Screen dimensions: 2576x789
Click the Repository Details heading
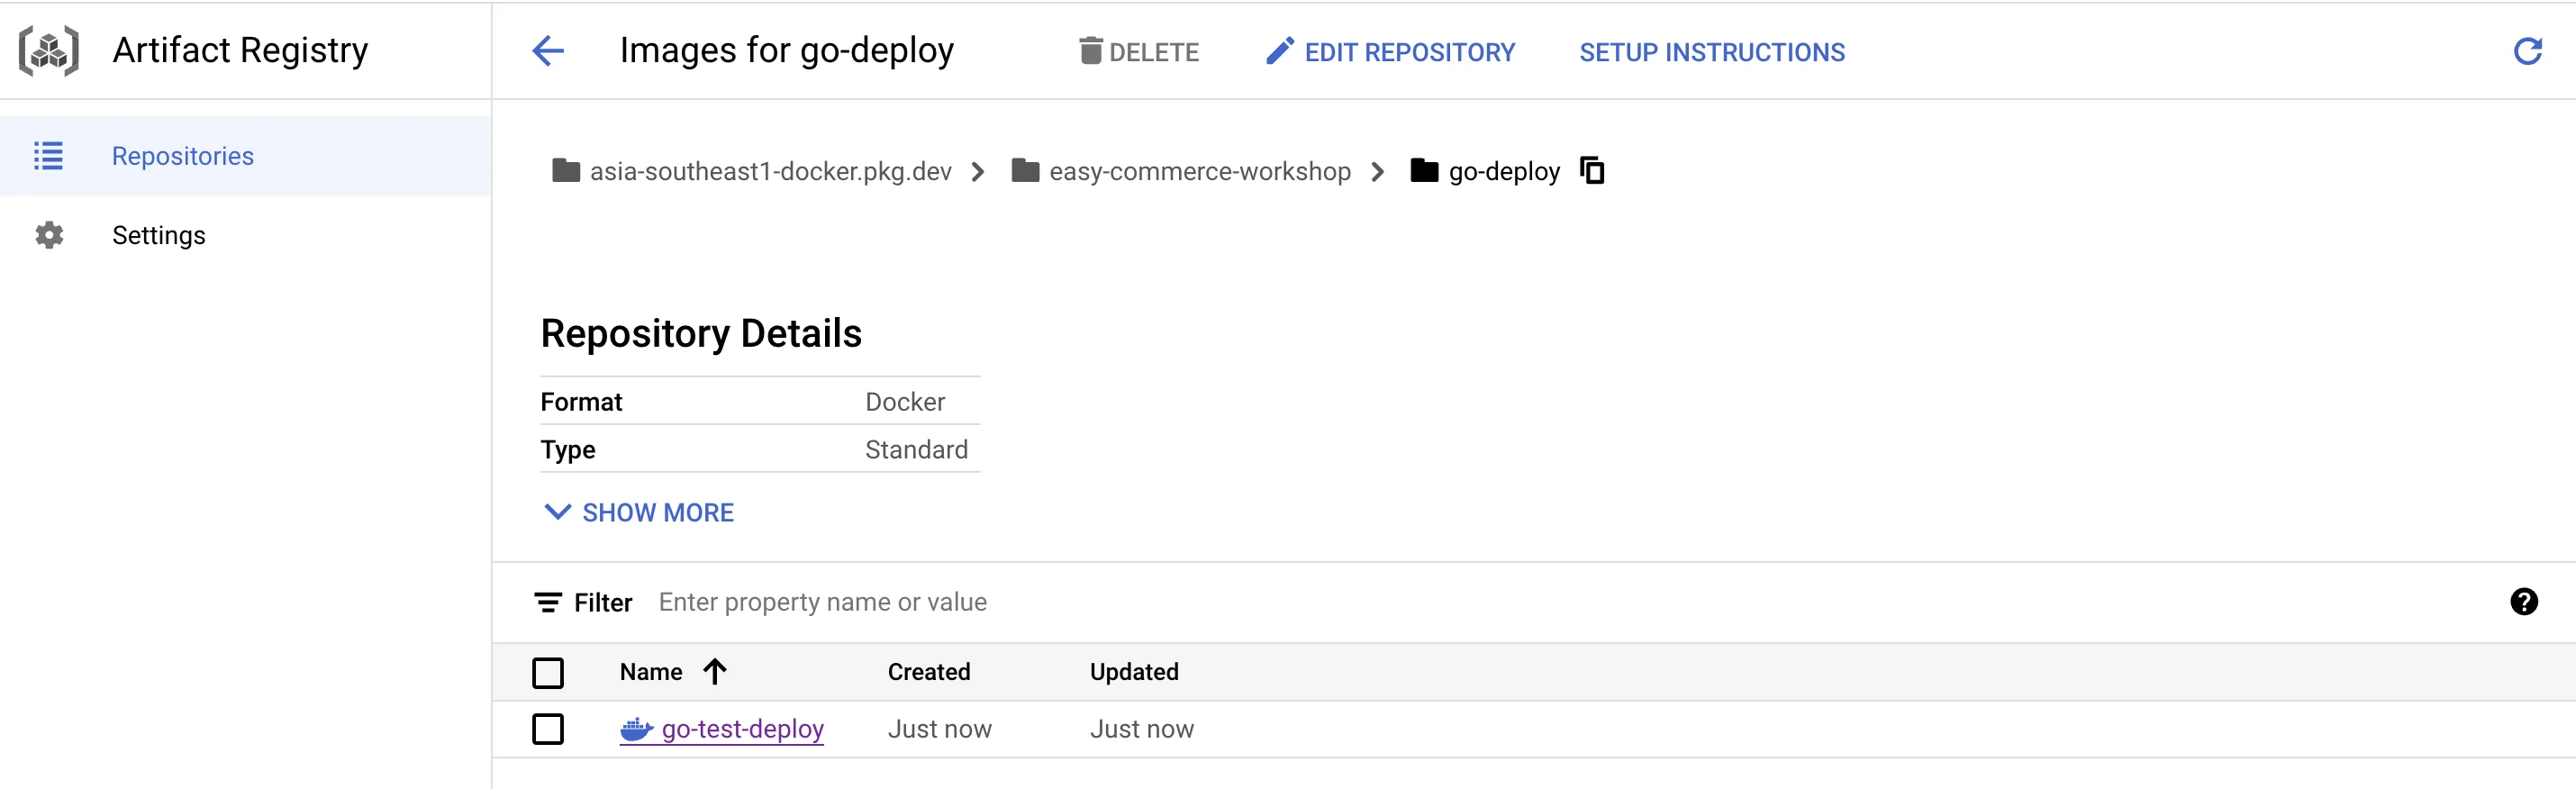click(701, 333)
